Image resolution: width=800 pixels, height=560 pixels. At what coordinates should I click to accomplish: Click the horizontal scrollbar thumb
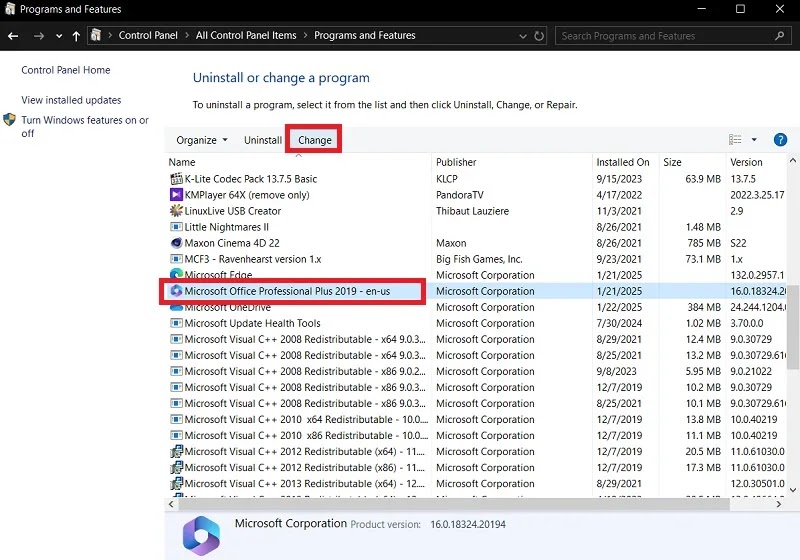click(x=454, y=504)
